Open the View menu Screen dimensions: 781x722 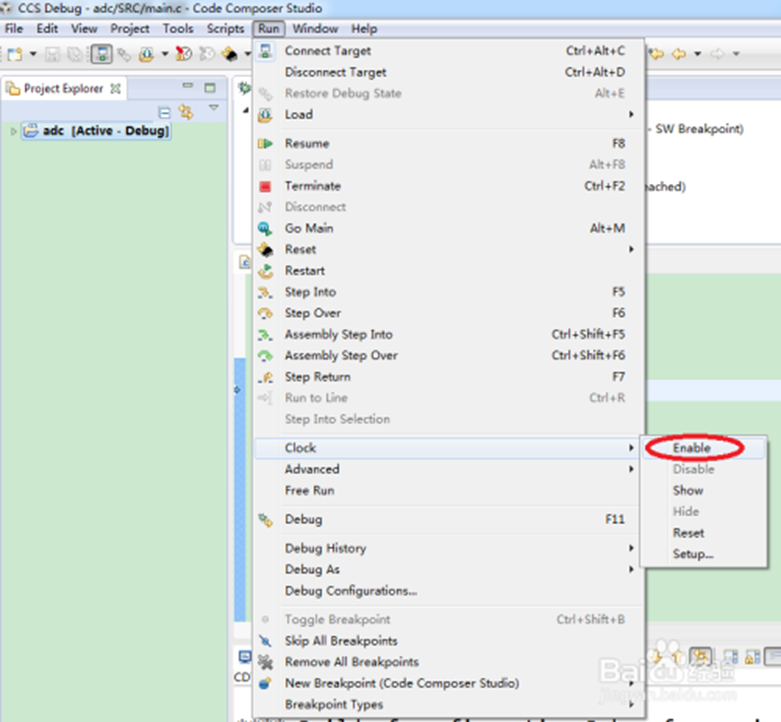point(84,29)
